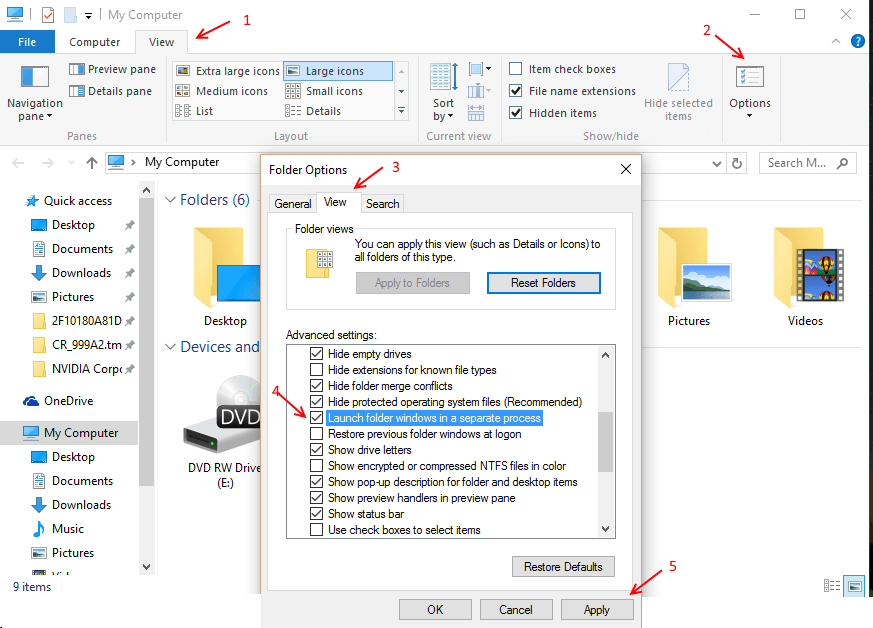The image size is (873, 628).
Task: Click inside the Search My Computer box
Action: 806,162
